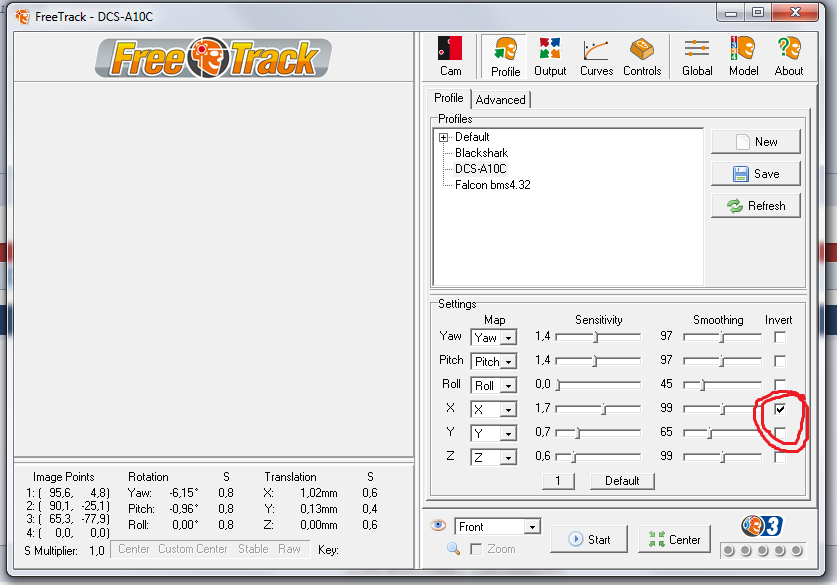Click the Default settings button
The width and height of the screenshot is (837, 585).
(622, 481)
